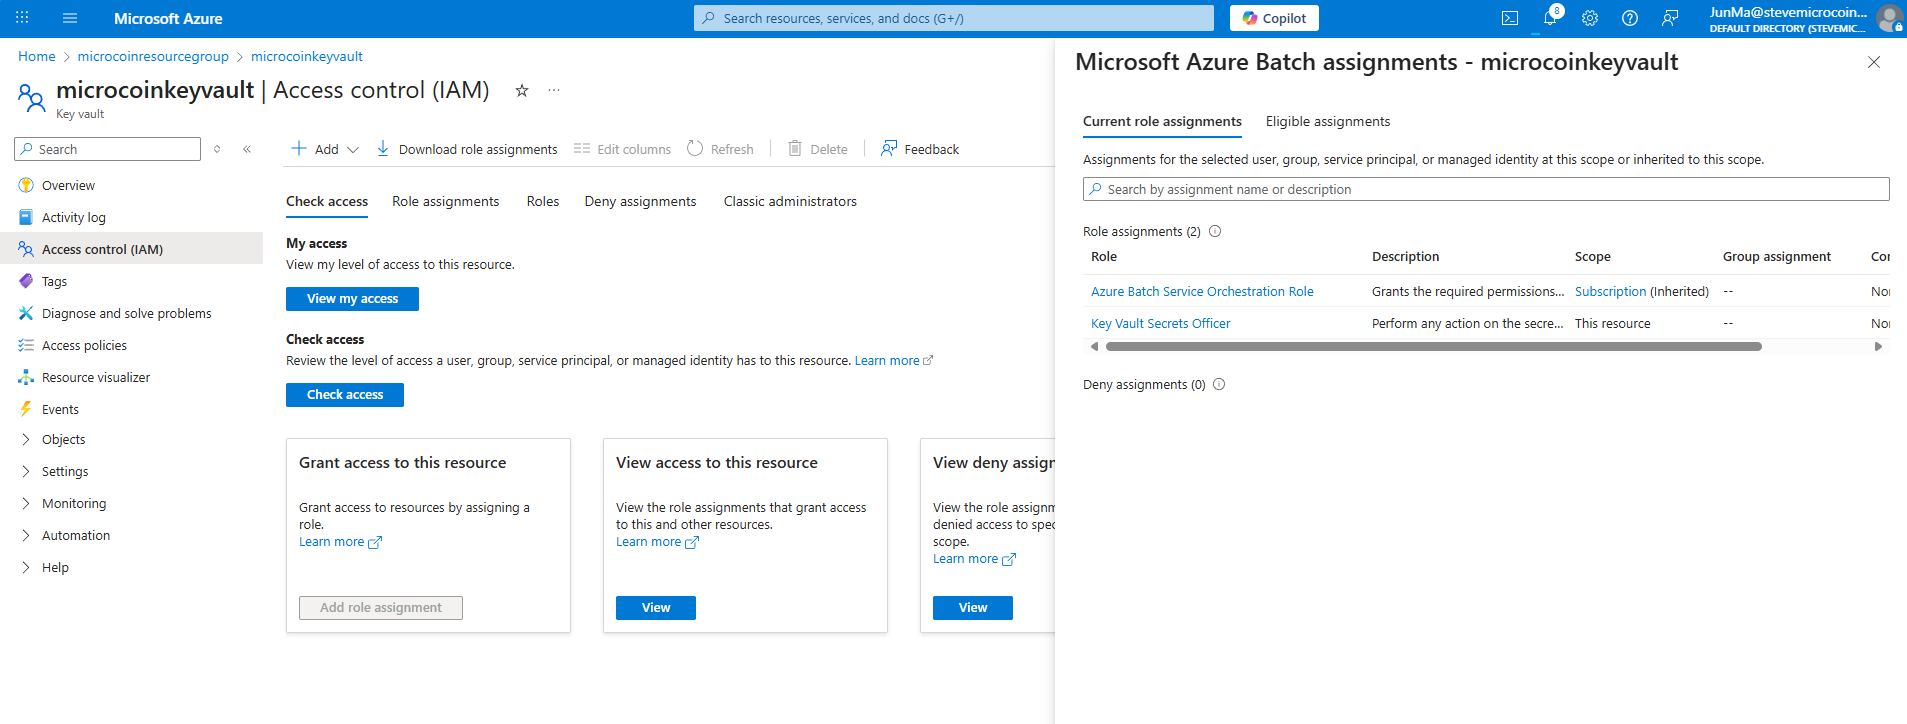Click the disabled Add role assignment button
This screenshot has width=1907, height=724.
[381, 608]
